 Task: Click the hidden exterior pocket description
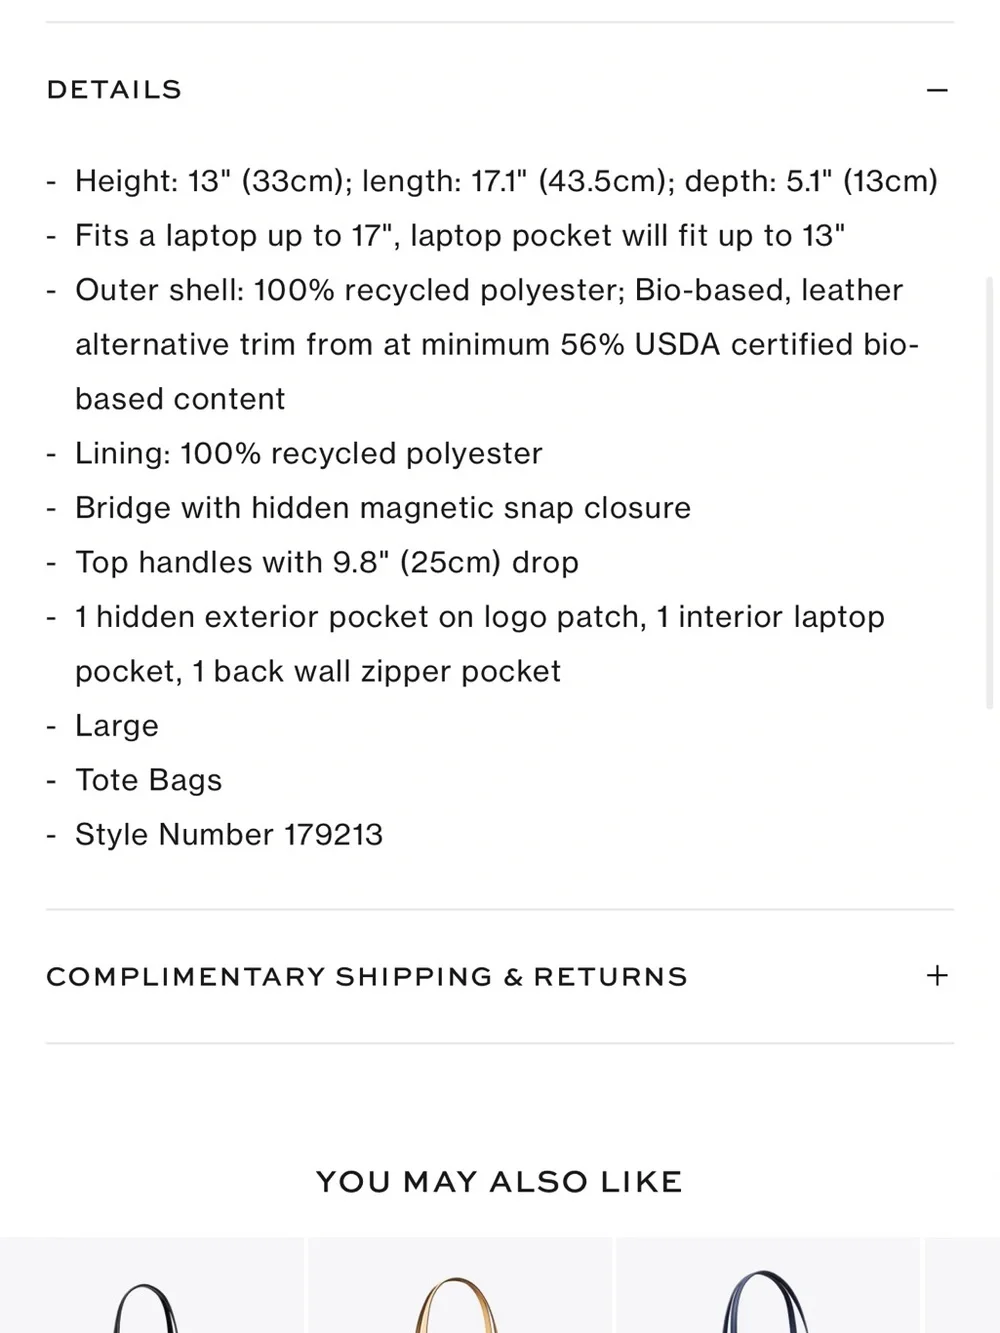tap(480, 644)
